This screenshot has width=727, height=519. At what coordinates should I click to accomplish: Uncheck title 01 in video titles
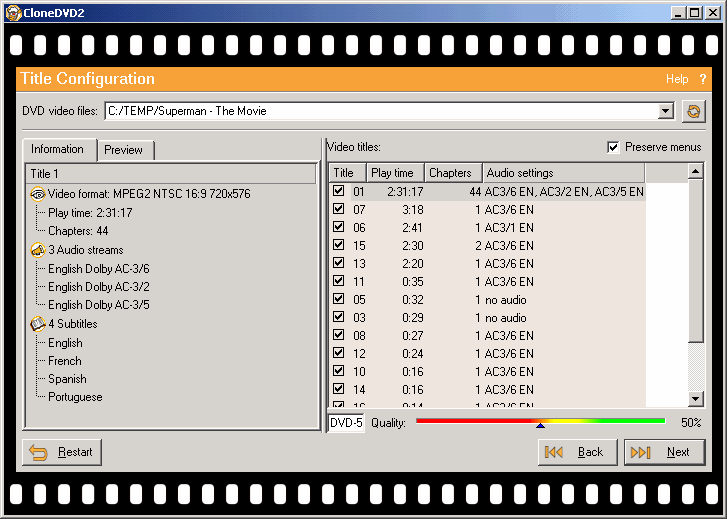(x=339, y=191)
